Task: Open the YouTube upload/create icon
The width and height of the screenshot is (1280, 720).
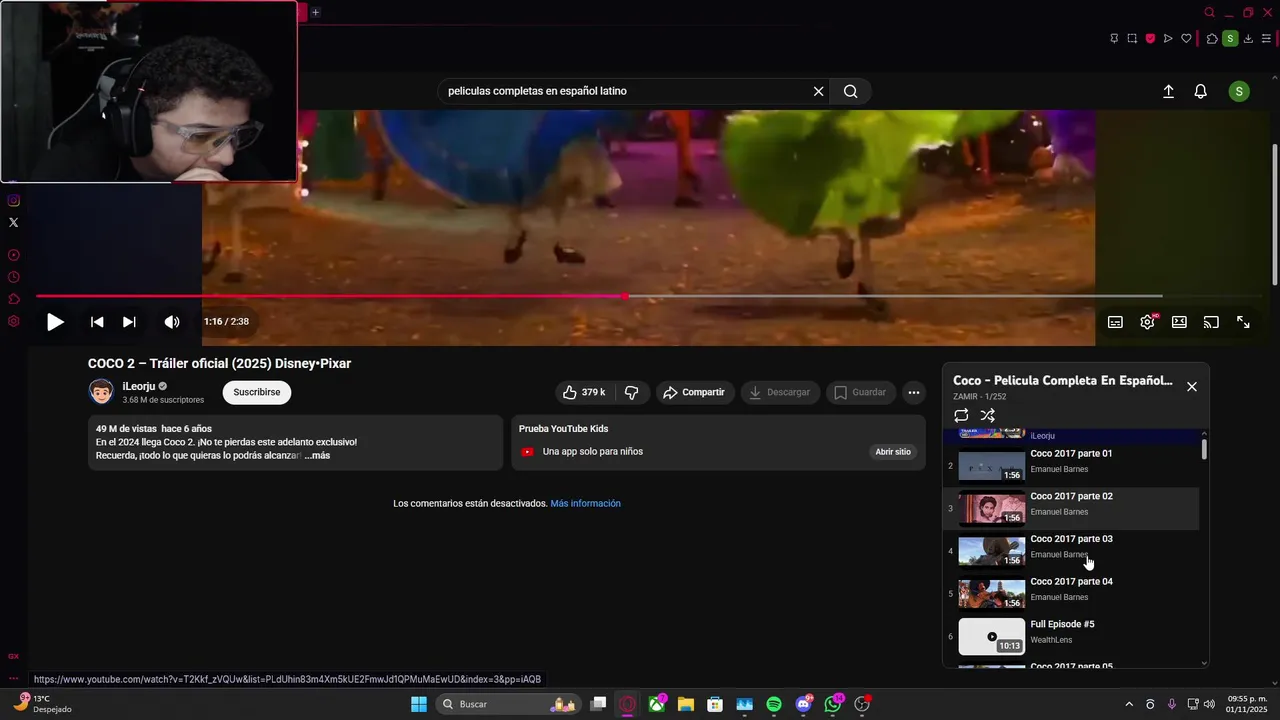Action: point(1168,91)
